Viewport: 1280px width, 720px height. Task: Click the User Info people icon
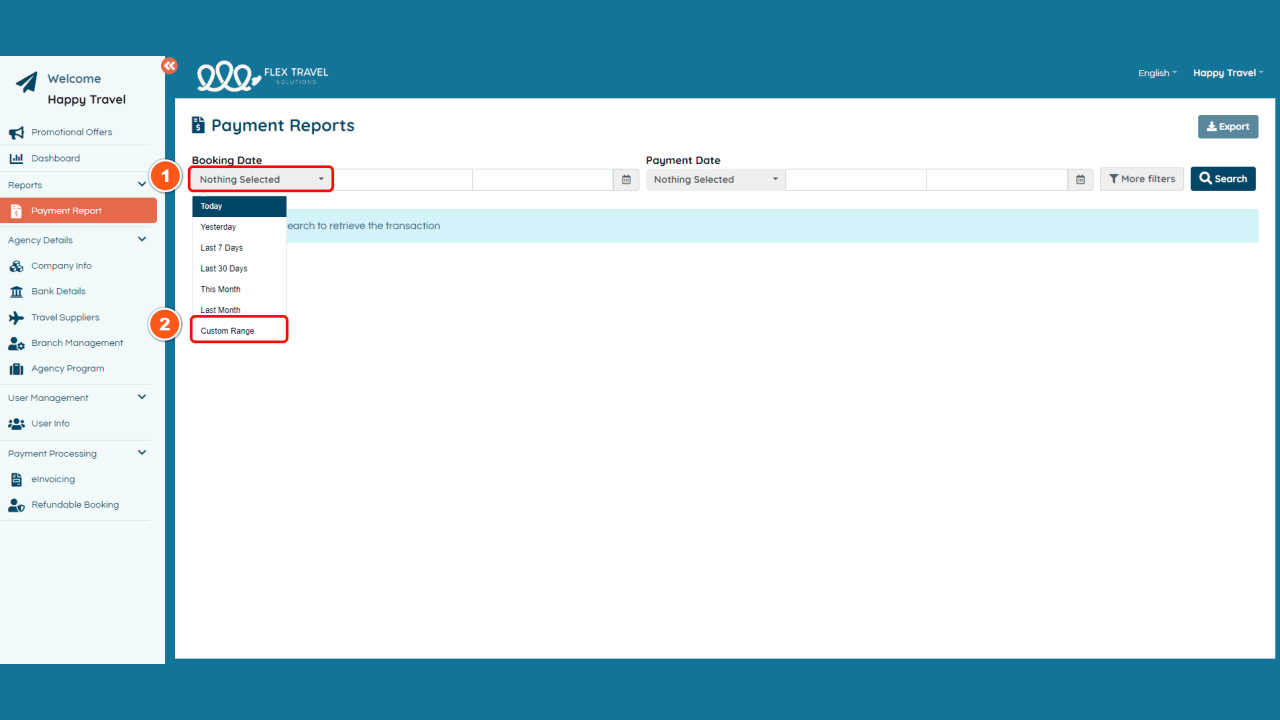16,424
